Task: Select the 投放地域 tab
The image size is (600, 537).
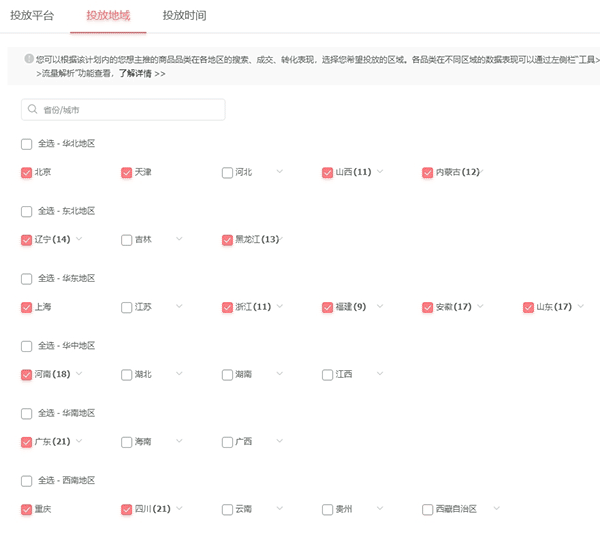Action: [108, 16]
